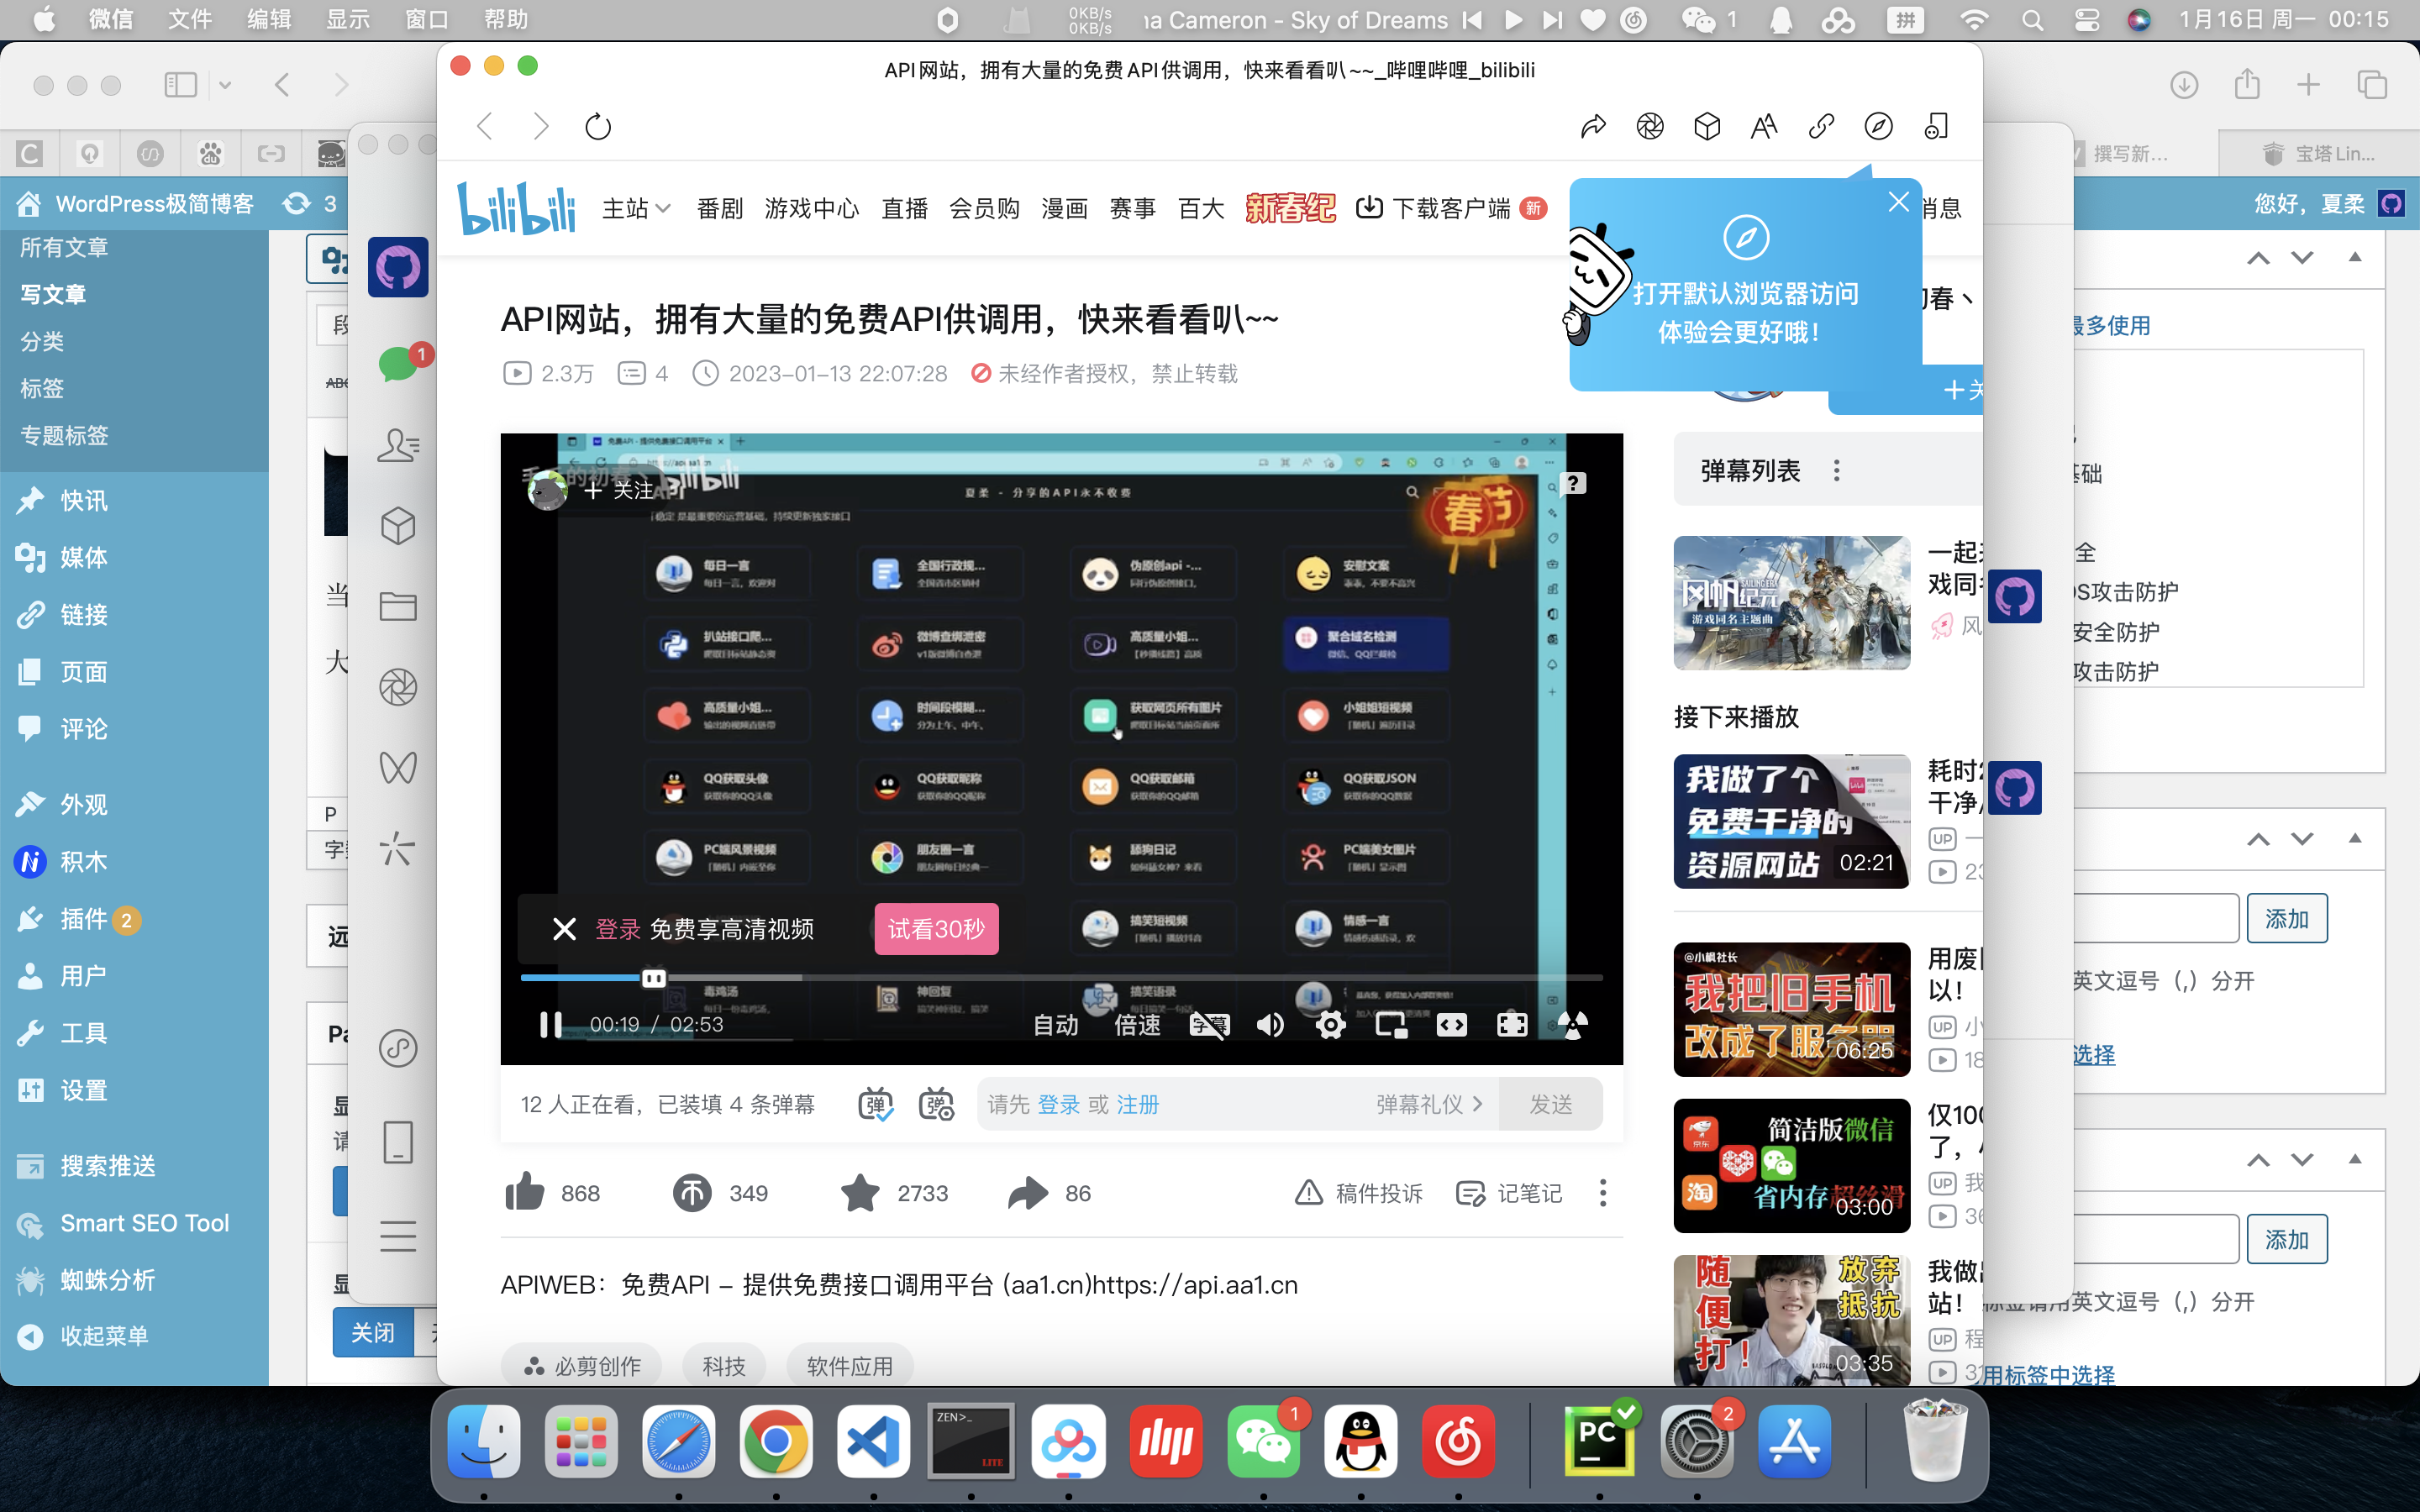
Task: Click 记笔记 notes button
Action: pos(1510,1193)
